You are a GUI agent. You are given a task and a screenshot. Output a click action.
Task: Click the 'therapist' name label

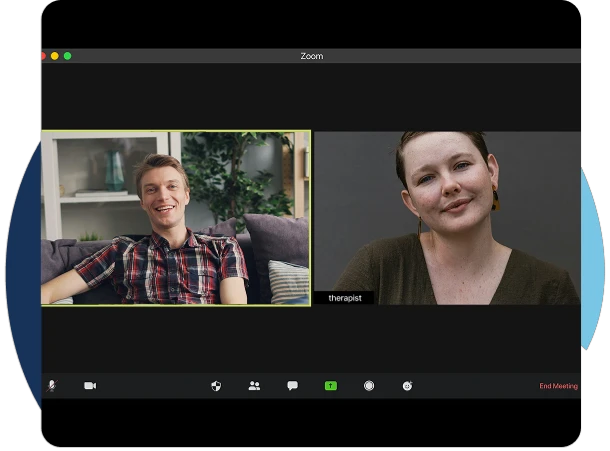click(x=344, y=298)
